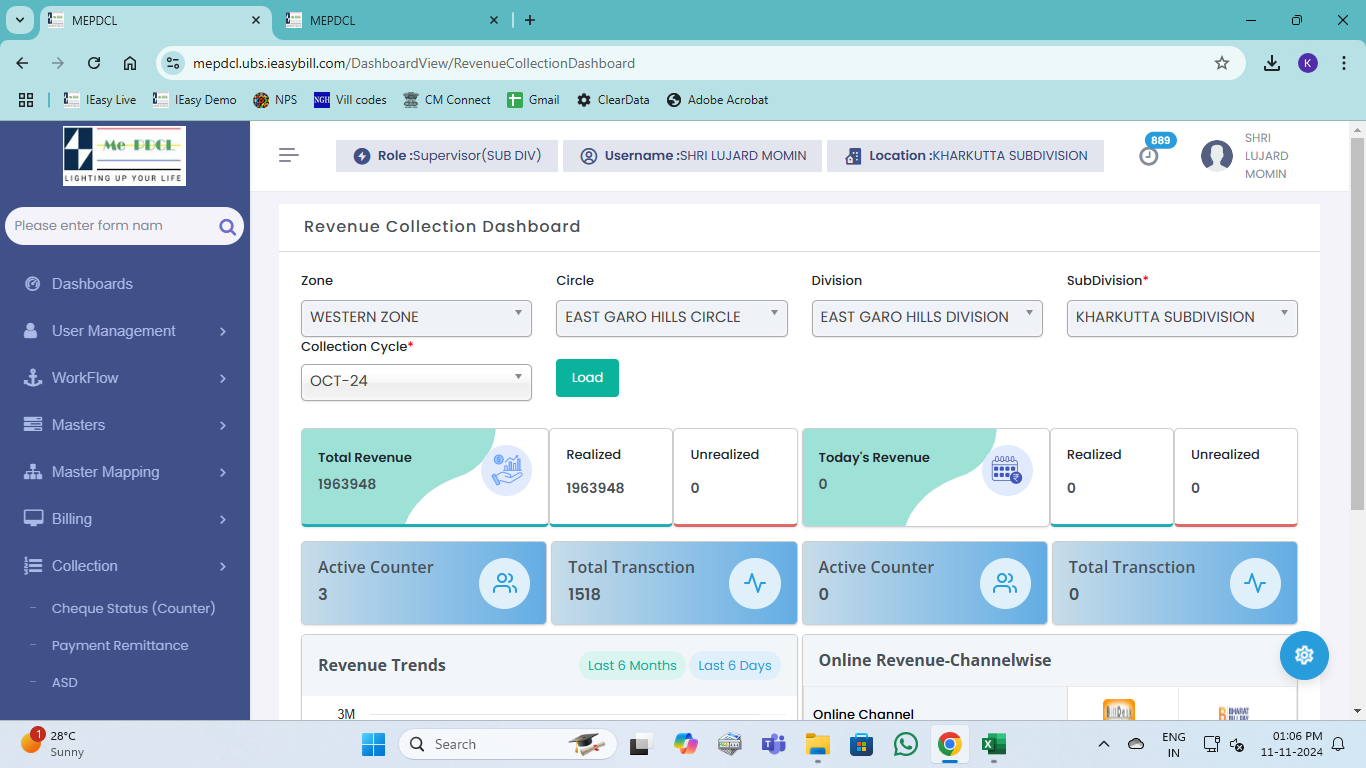Open Payment Remittance under Collection

[120, 646]
